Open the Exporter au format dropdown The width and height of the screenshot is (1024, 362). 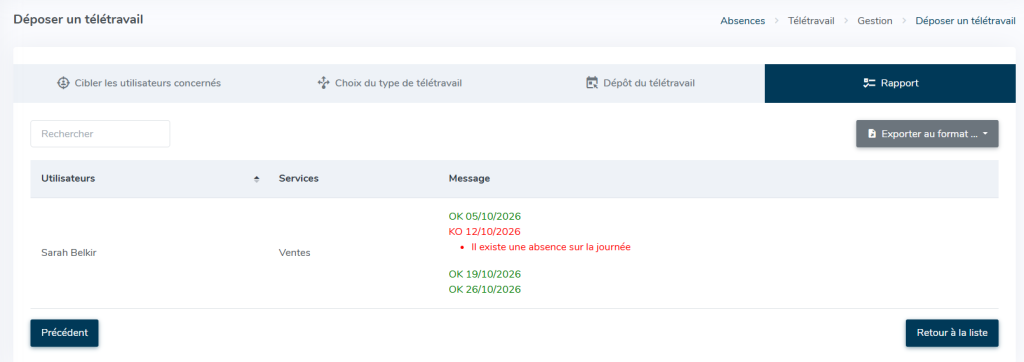tap(927, 133)
